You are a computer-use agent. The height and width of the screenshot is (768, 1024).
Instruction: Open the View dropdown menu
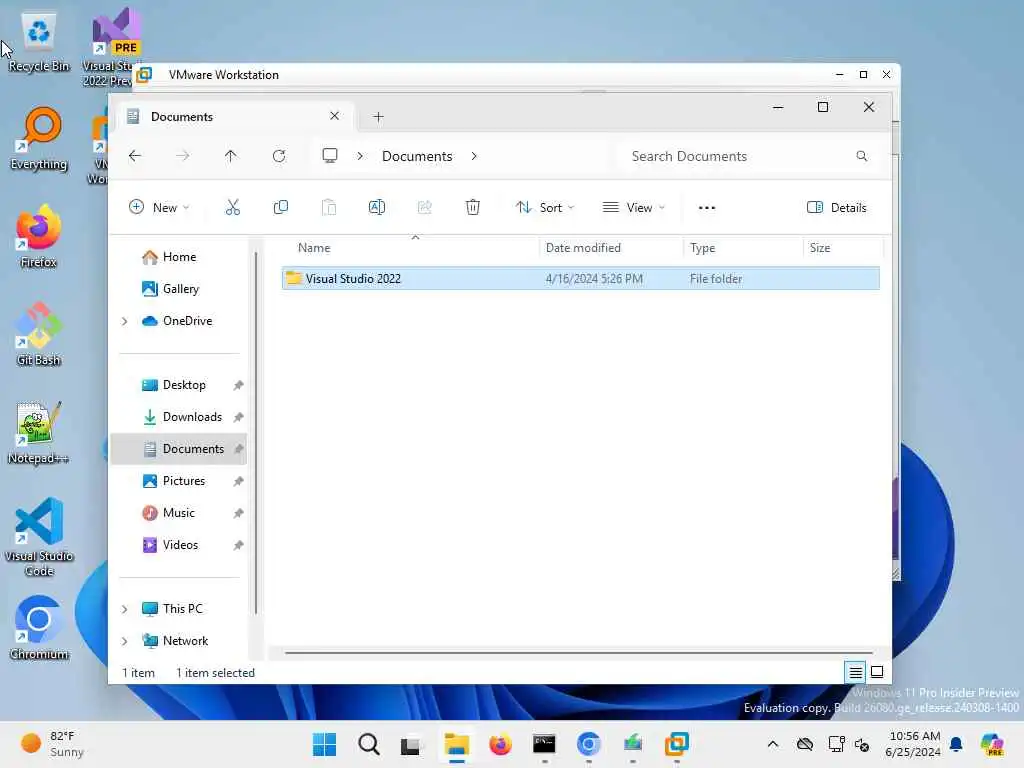pos(633,208)
